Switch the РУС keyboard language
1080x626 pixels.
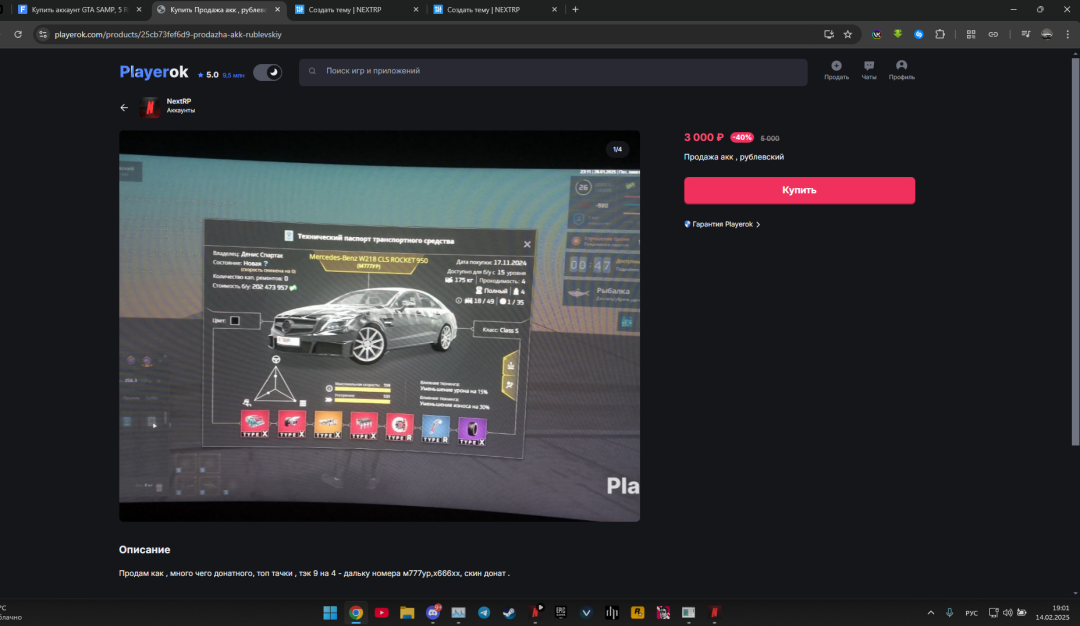click(971, 613)
